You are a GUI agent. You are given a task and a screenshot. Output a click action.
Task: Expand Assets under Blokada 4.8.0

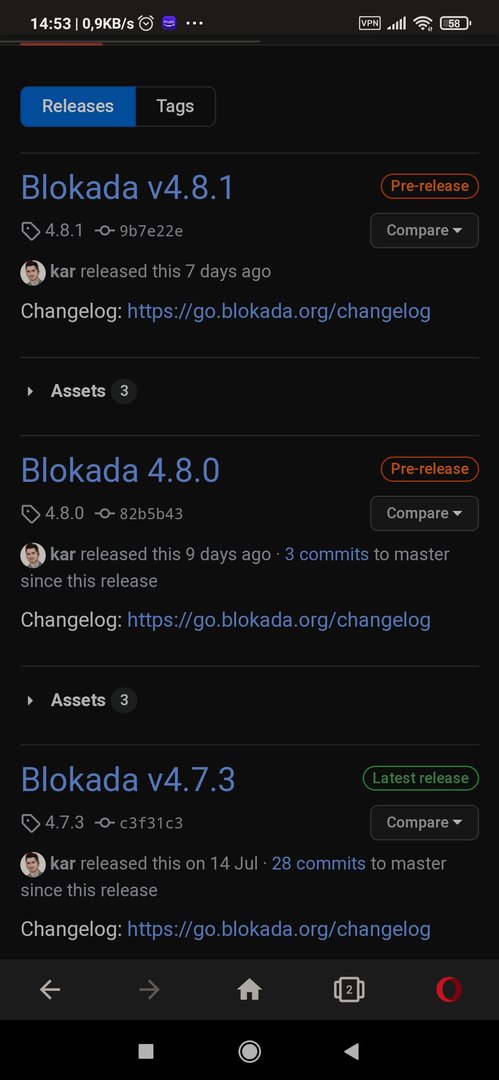point(79,700)
